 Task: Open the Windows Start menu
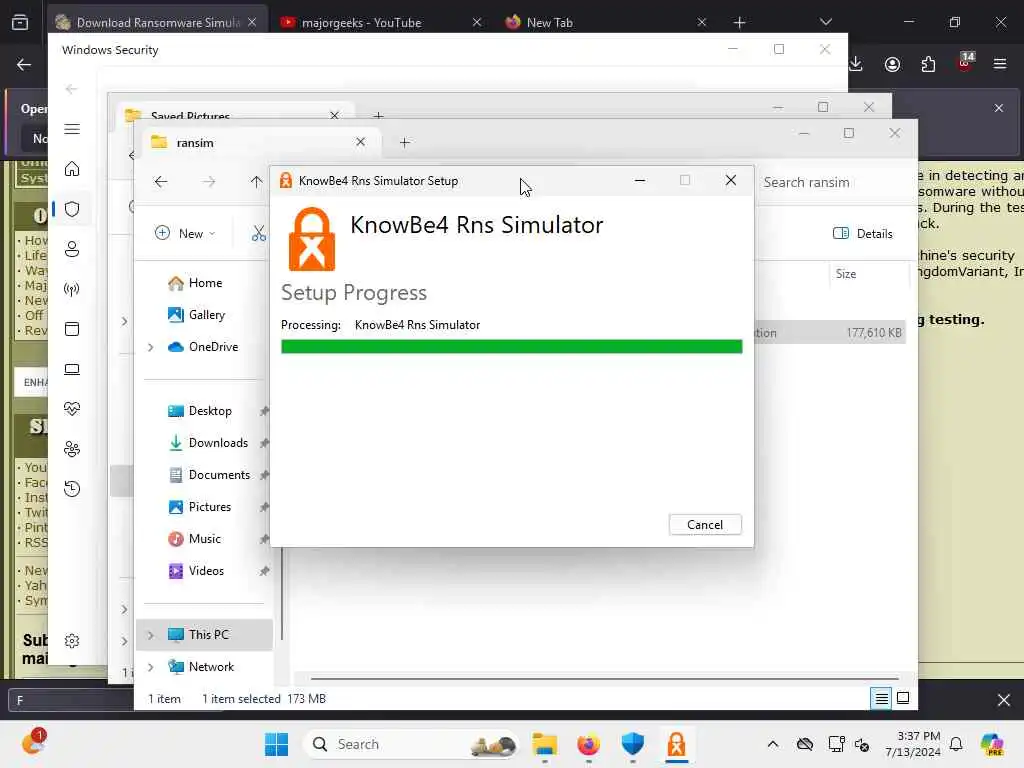click(276, 744)
